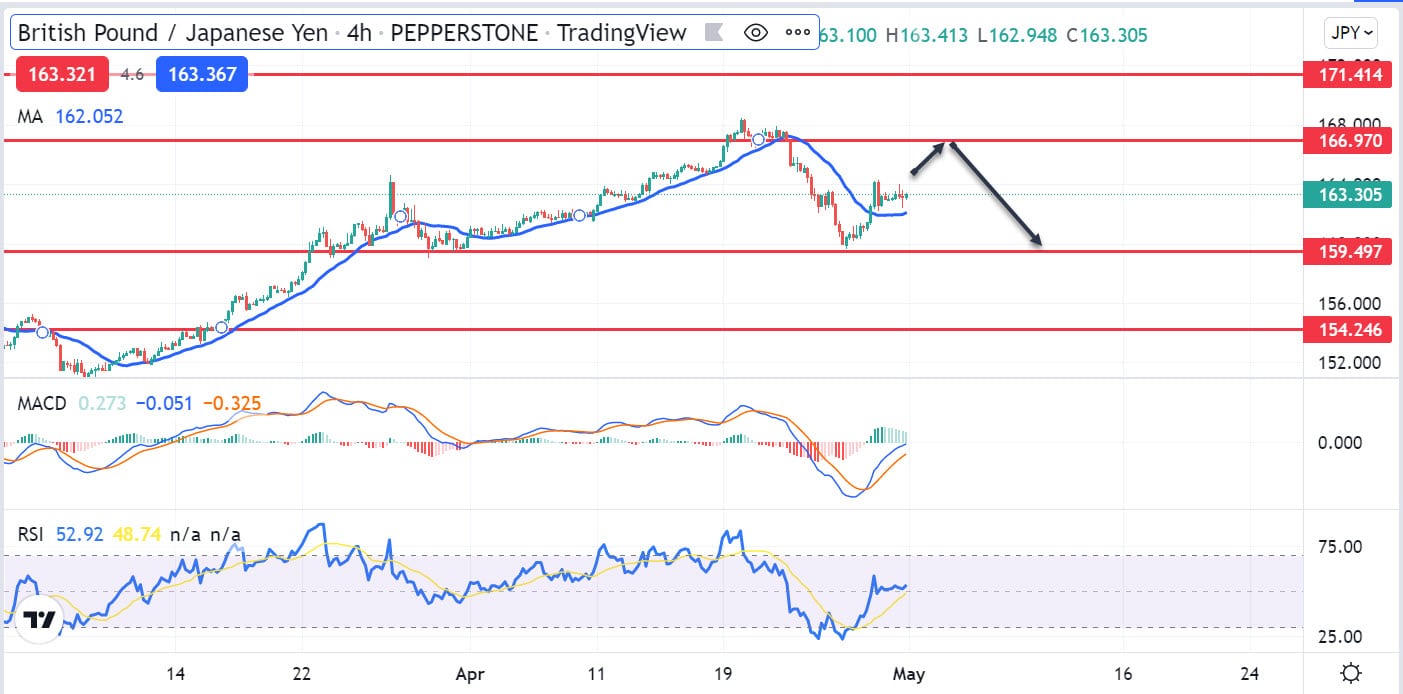Expand the JPY currency dropdown
Viewport: 1403px width, 694px height.
1351,33
